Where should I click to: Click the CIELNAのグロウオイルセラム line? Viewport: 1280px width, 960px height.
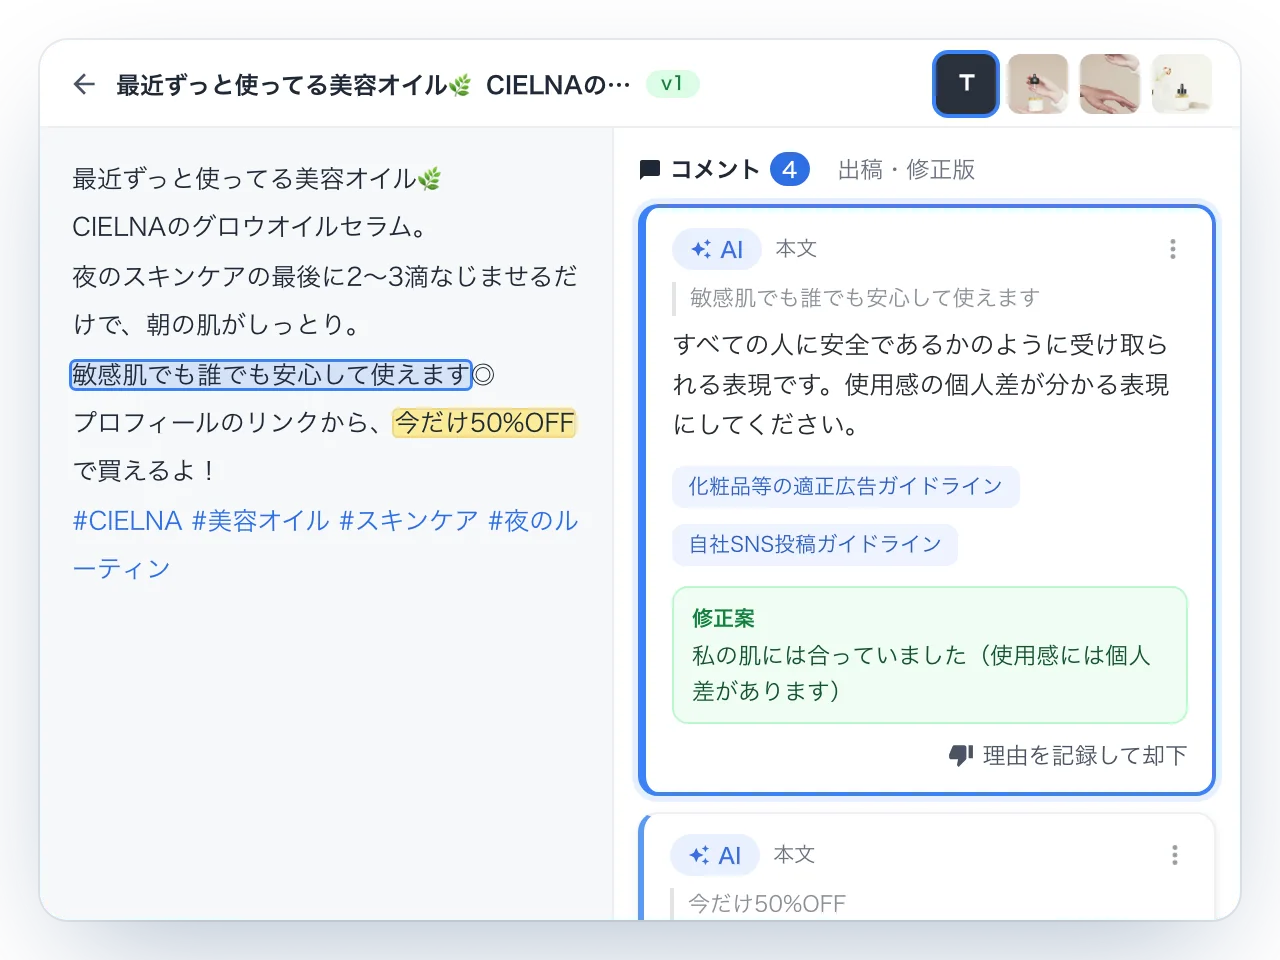(x=250, y=227)
